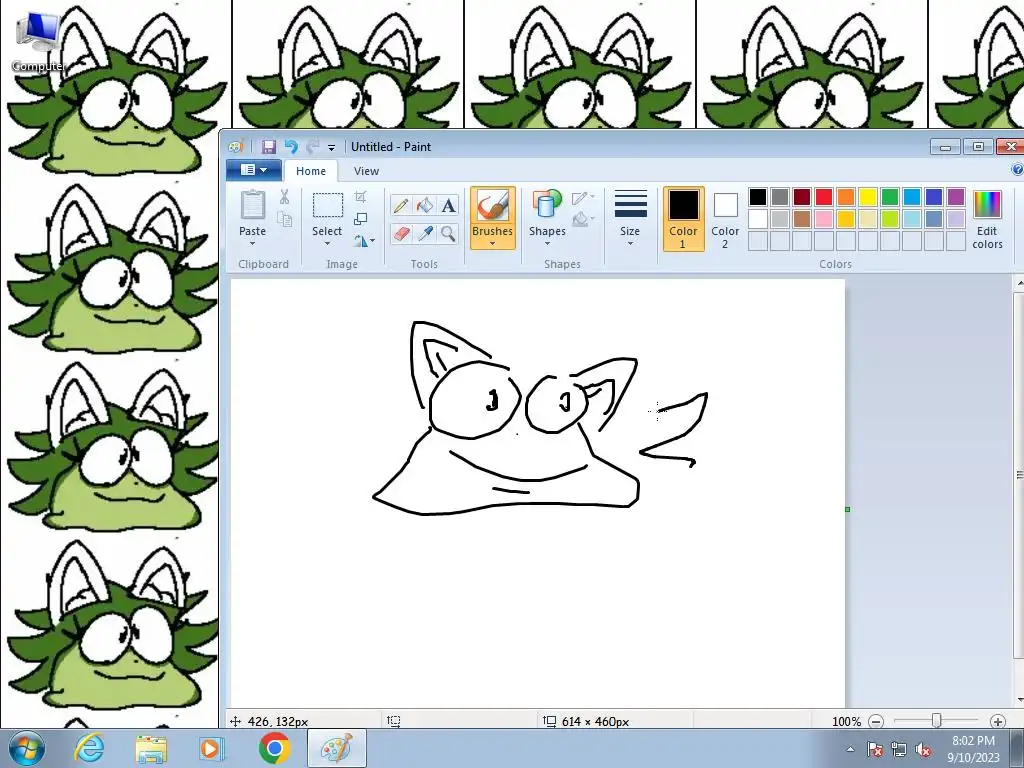Activate Color 1 foreground selector
Image resolution: width=1024 pixels, height=768 pixels.
(x=683, y=219)
